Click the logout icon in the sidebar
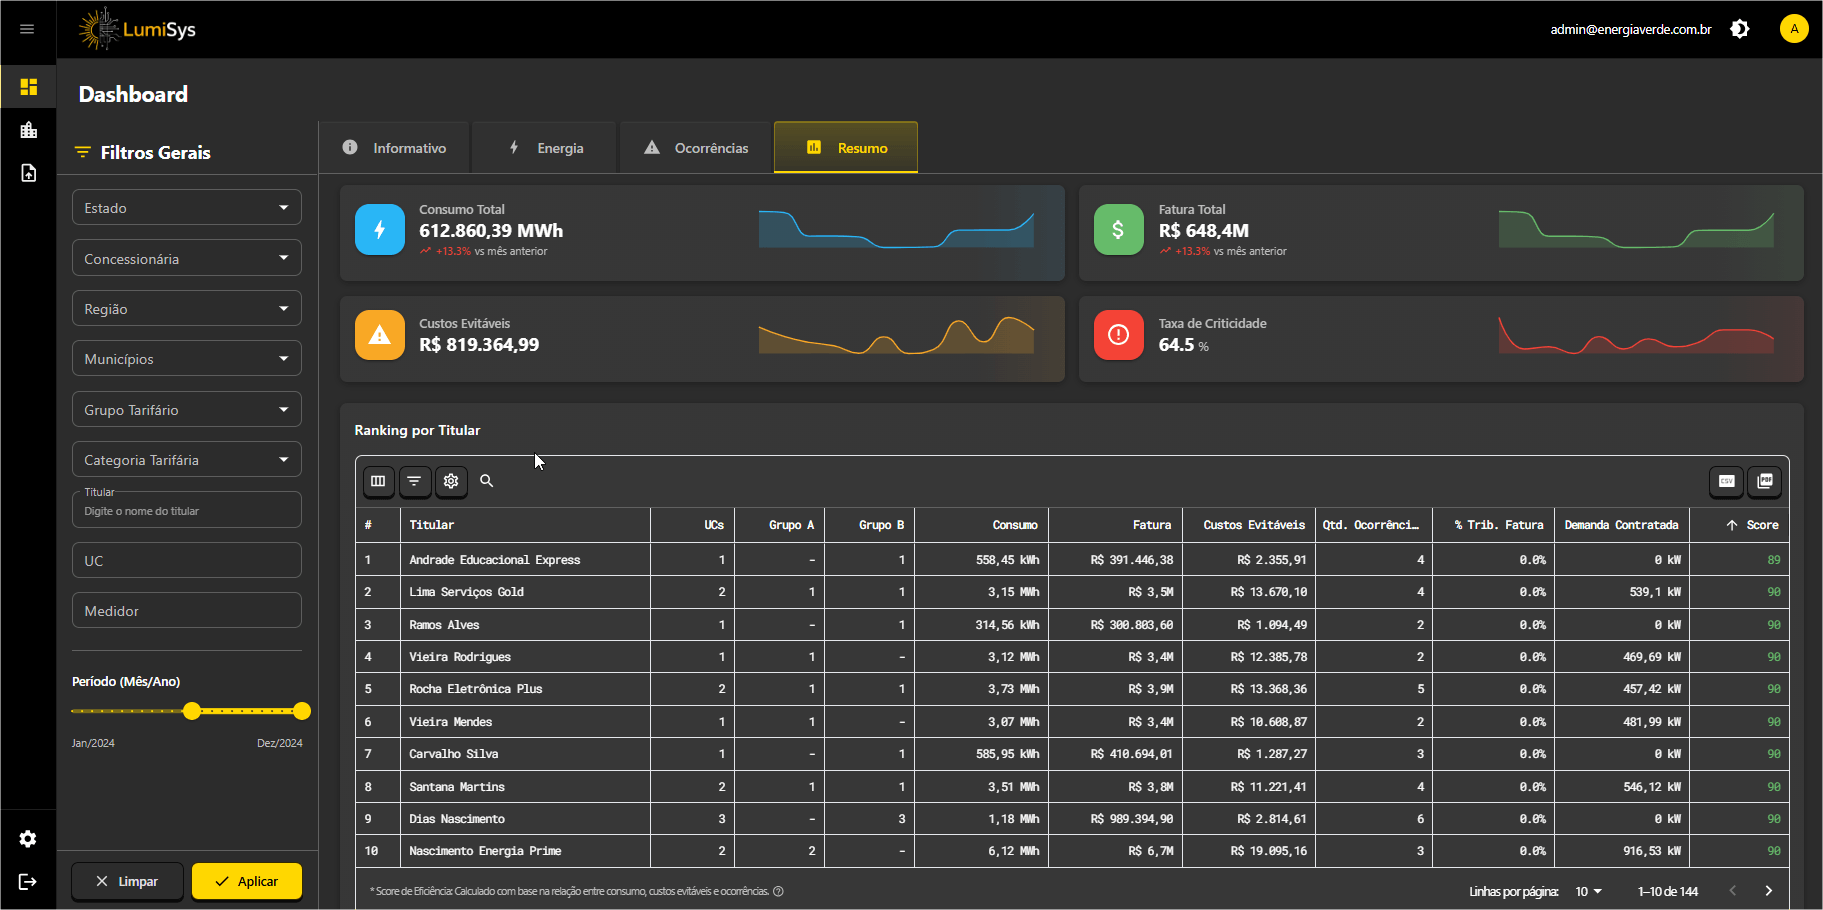 coord(27,882)
